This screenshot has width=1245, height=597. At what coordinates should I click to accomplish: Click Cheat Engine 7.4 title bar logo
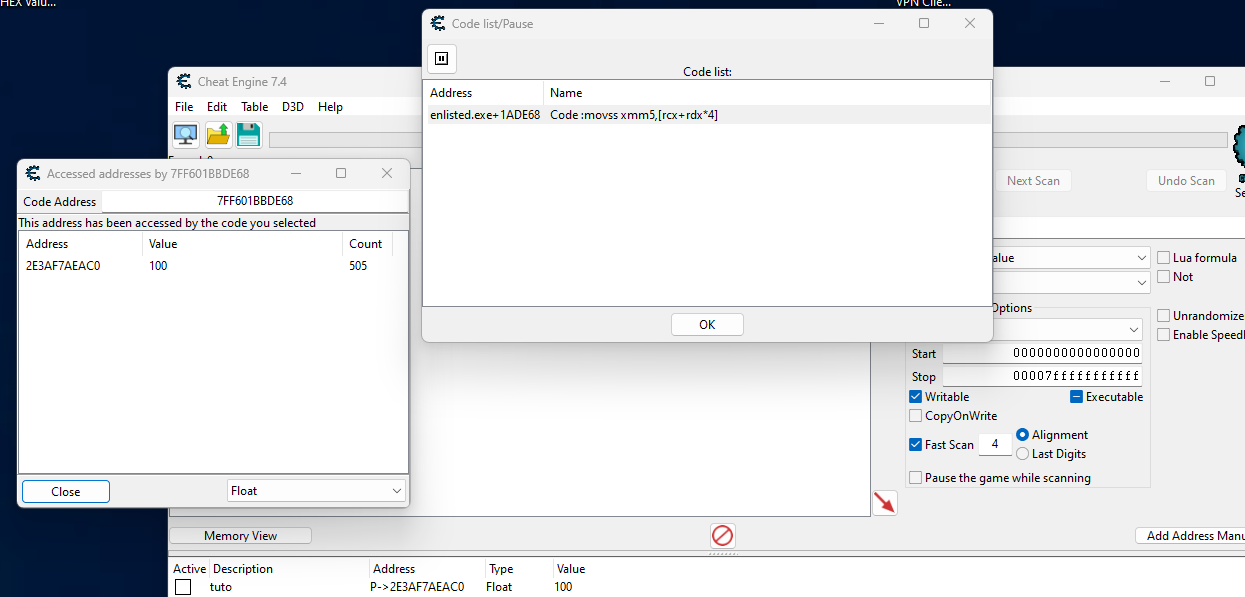pyautogui.click(x=184, y=81)
